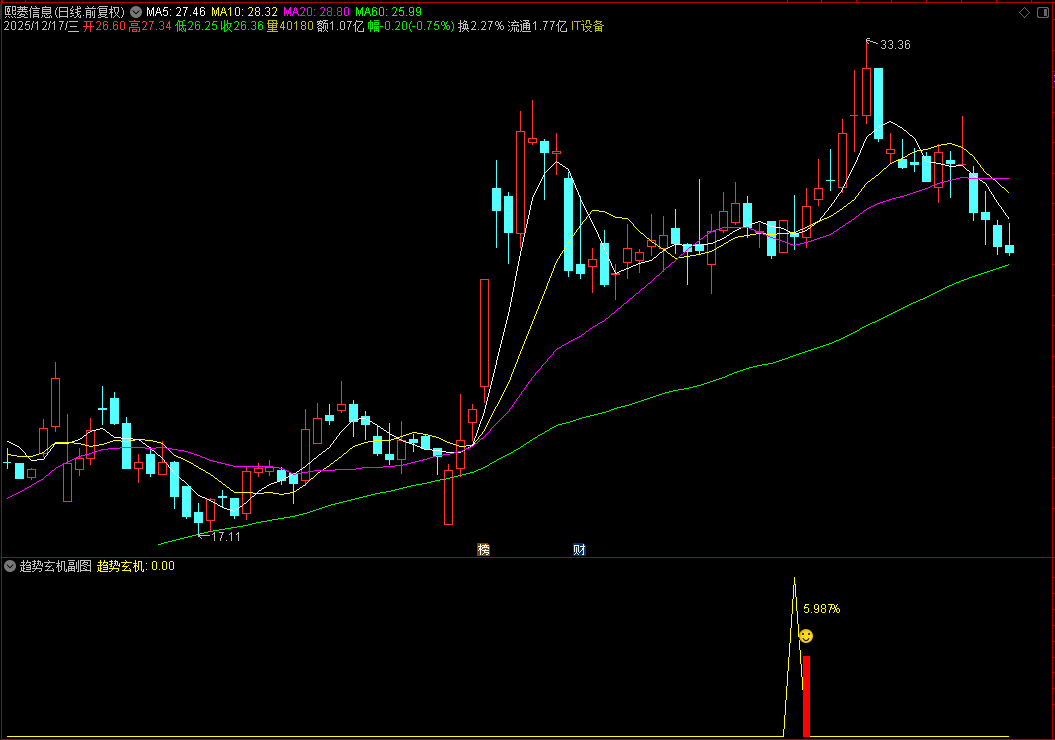Click the red signal bar in sub-chart
This screenshot has width=1055, height=740.
pyautogui.click(x=806, y=696)
